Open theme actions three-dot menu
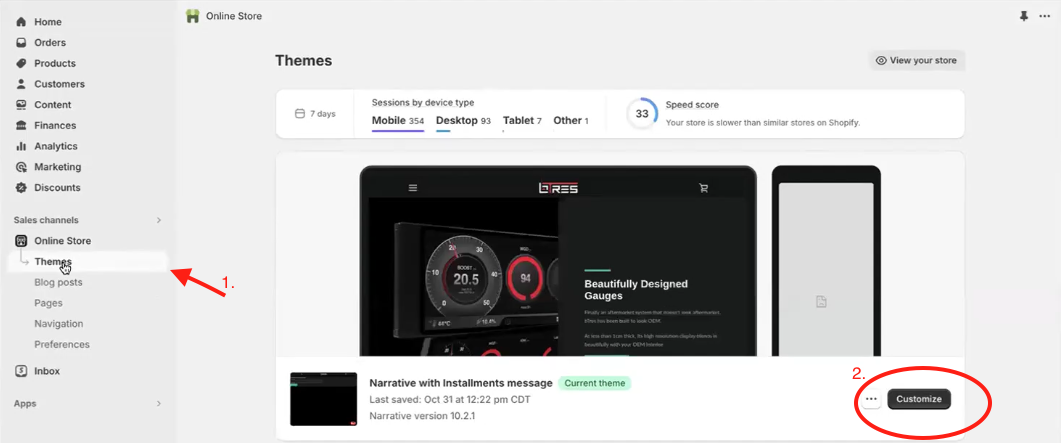 (x=871, y=399)
